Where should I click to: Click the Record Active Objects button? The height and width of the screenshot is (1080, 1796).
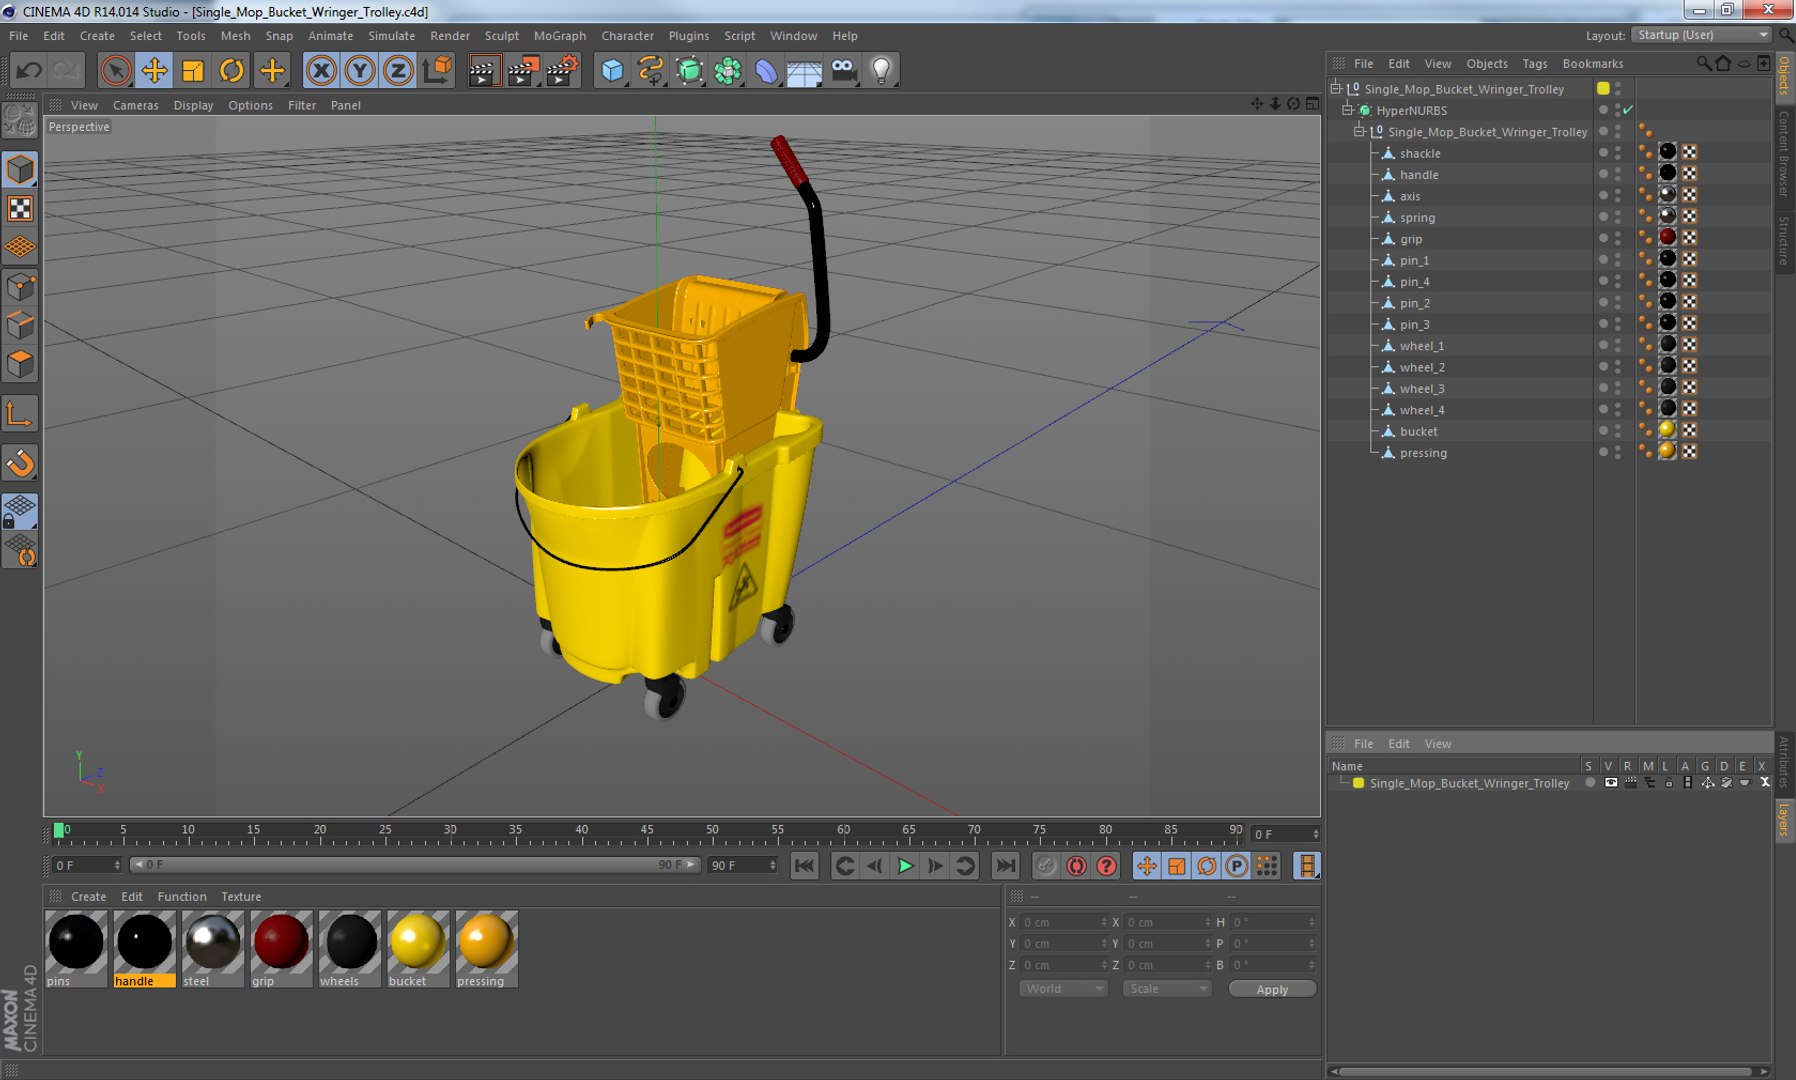(x=1046, y=866)
